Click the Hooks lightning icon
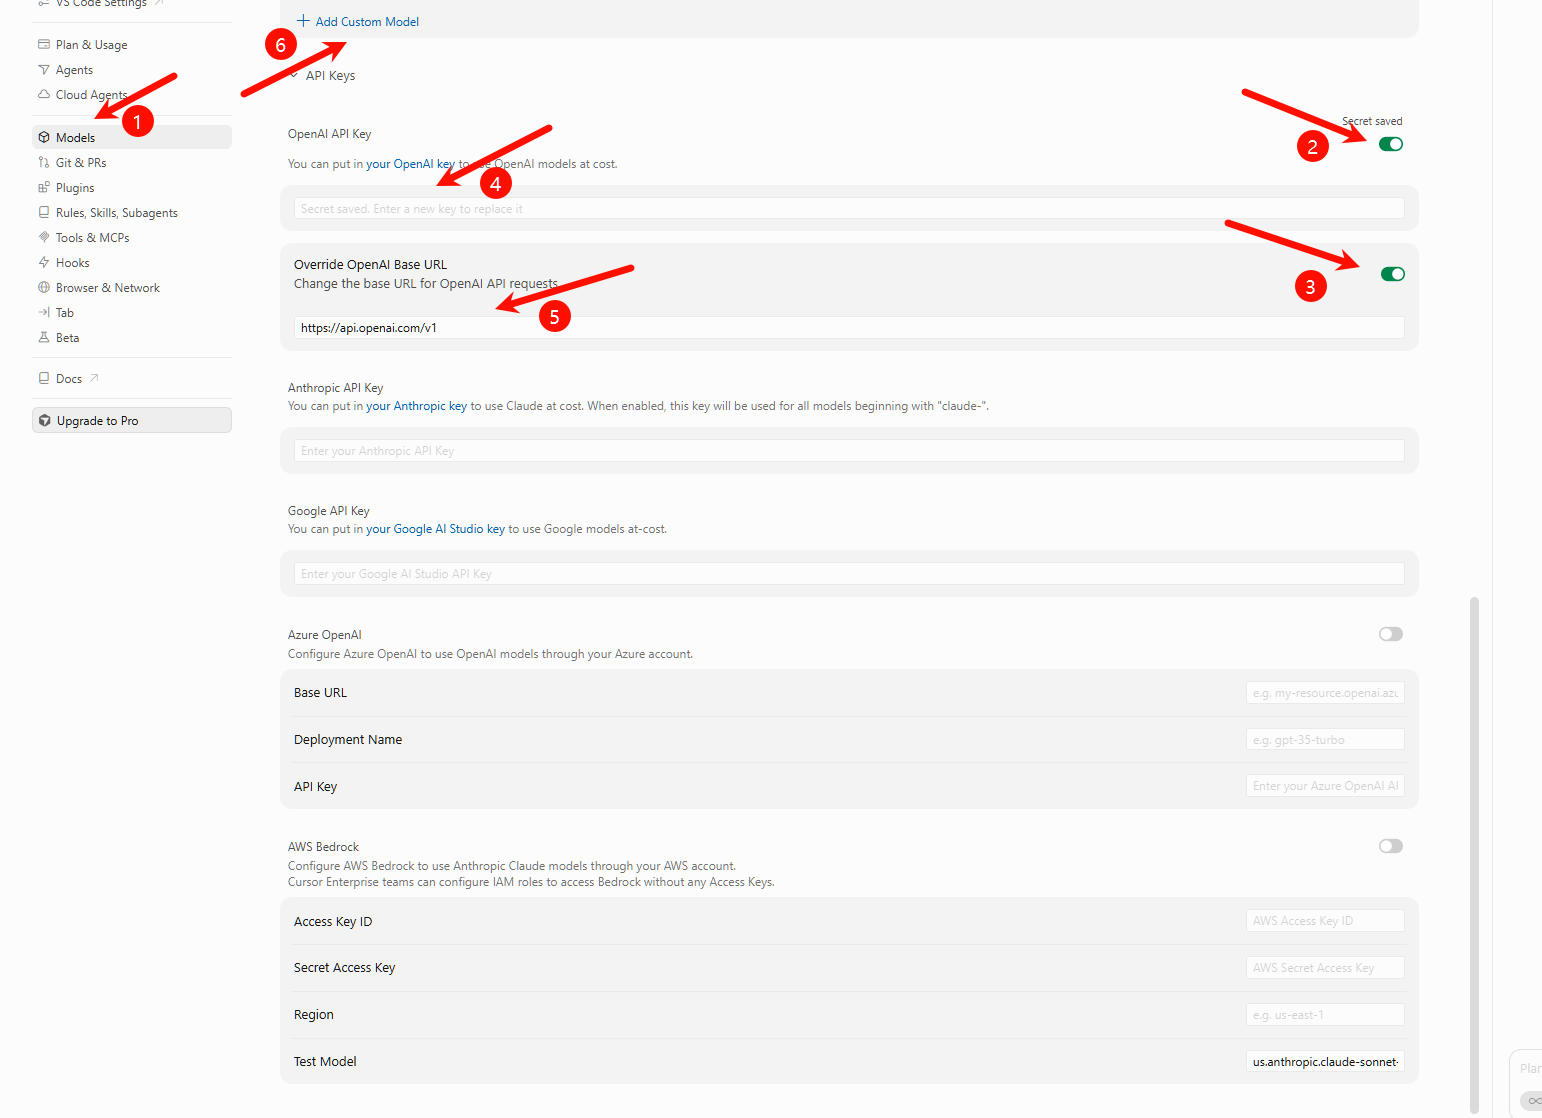Viewport: 1542px width, 1118px height. click(x=44, y=262)
